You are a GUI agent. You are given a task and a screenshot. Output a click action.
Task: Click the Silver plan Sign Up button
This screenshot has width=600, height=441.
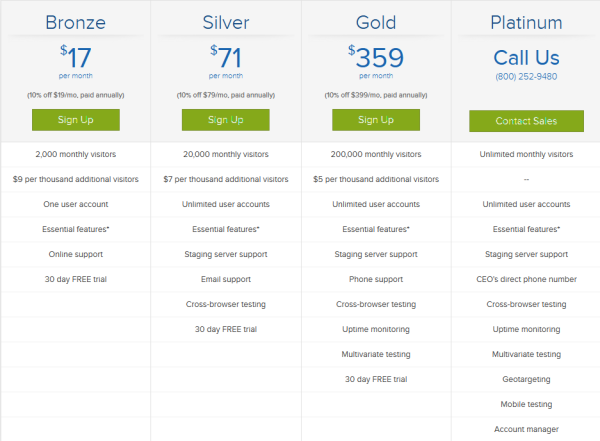(x=226, y=120)
